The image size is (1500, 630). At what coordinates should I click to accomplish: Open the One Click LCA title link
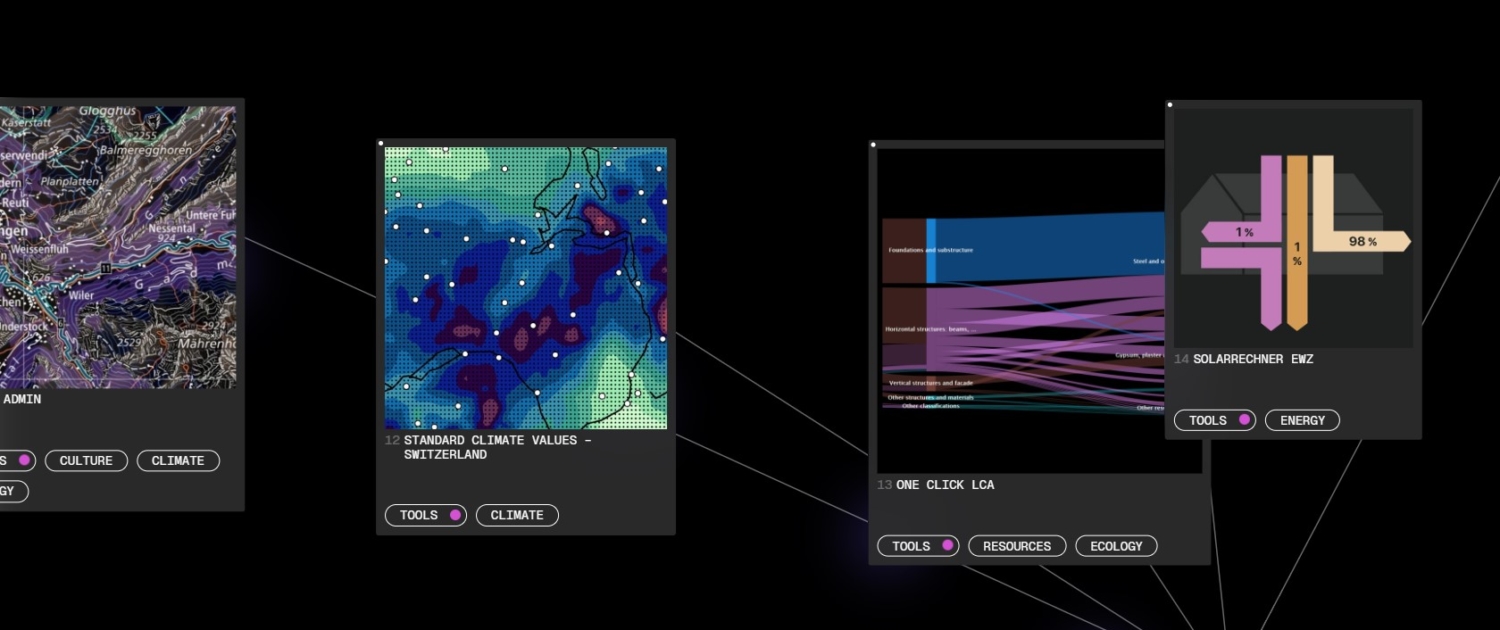coord(945,485)
